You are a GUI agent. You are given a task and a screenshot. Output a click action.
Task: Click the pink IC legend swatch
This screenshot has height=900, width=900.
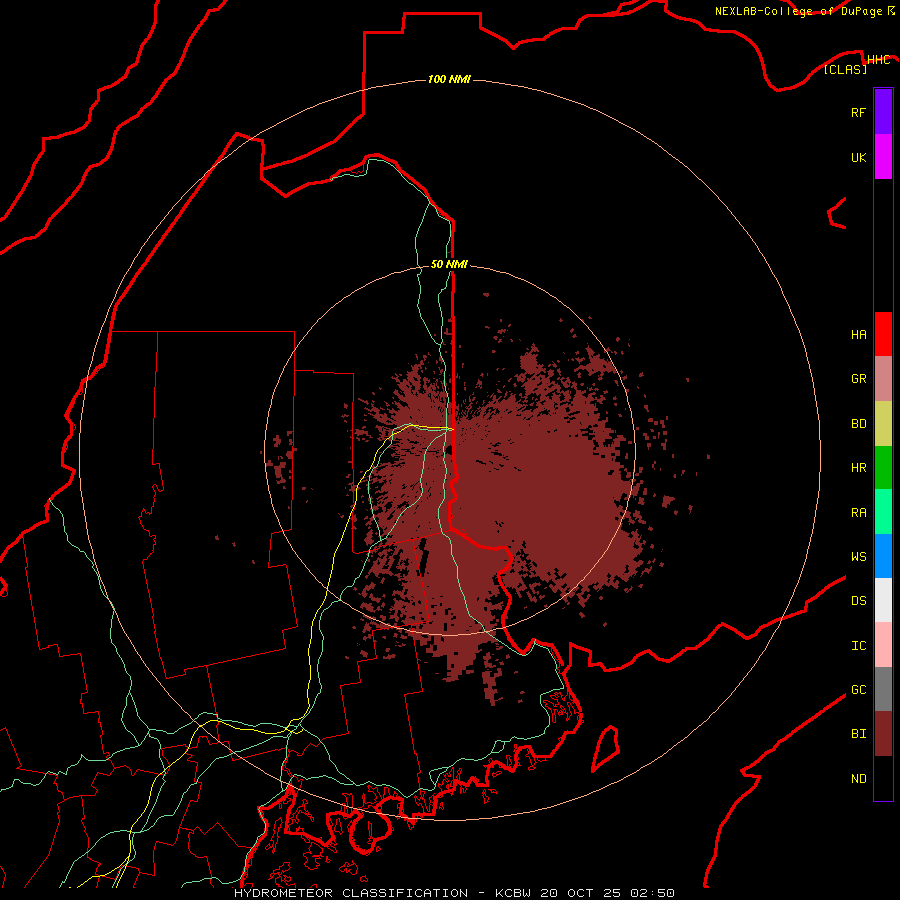pyautogui.click(x=883, y=645)
